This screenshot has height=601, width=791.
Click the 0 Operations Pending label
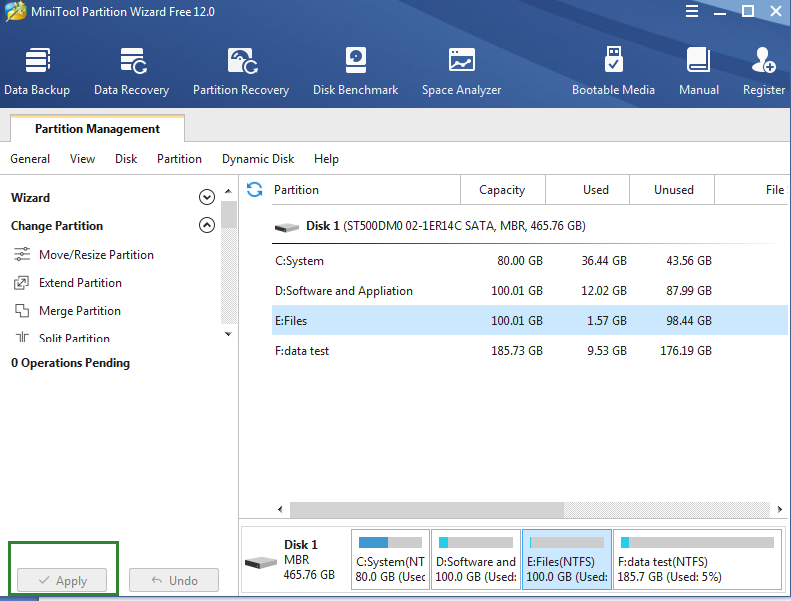pyautogui.click(x=71, y=363)
